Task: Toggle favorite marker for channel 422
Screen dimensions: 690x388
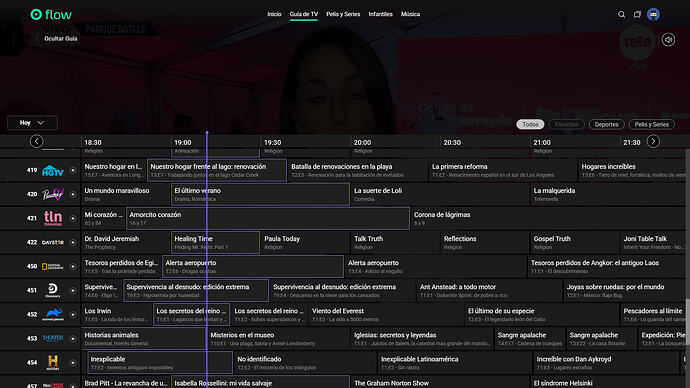Action: click(x=73, y=242)
